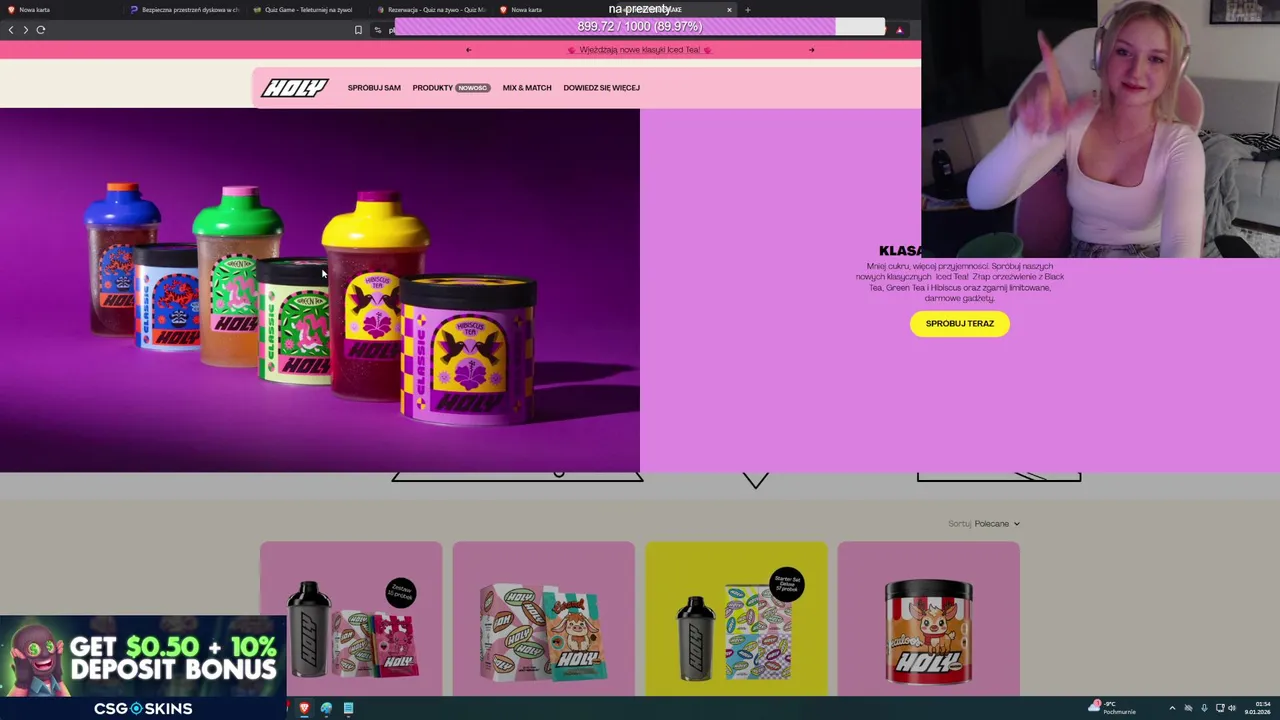
Task: Open the yellow Starter Set Deluxe card
Action: (x=736, y=618)
